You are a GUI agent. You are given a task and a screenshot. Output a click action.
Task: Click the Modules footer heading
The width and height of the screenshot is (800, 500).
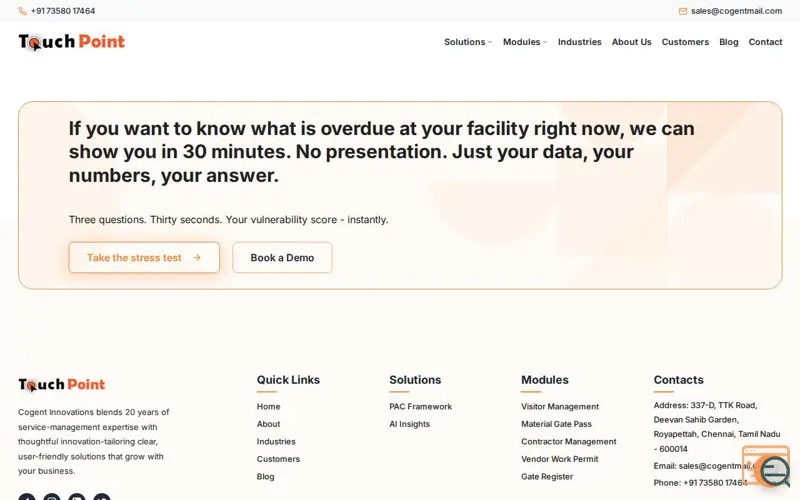(x=544, y=380)
